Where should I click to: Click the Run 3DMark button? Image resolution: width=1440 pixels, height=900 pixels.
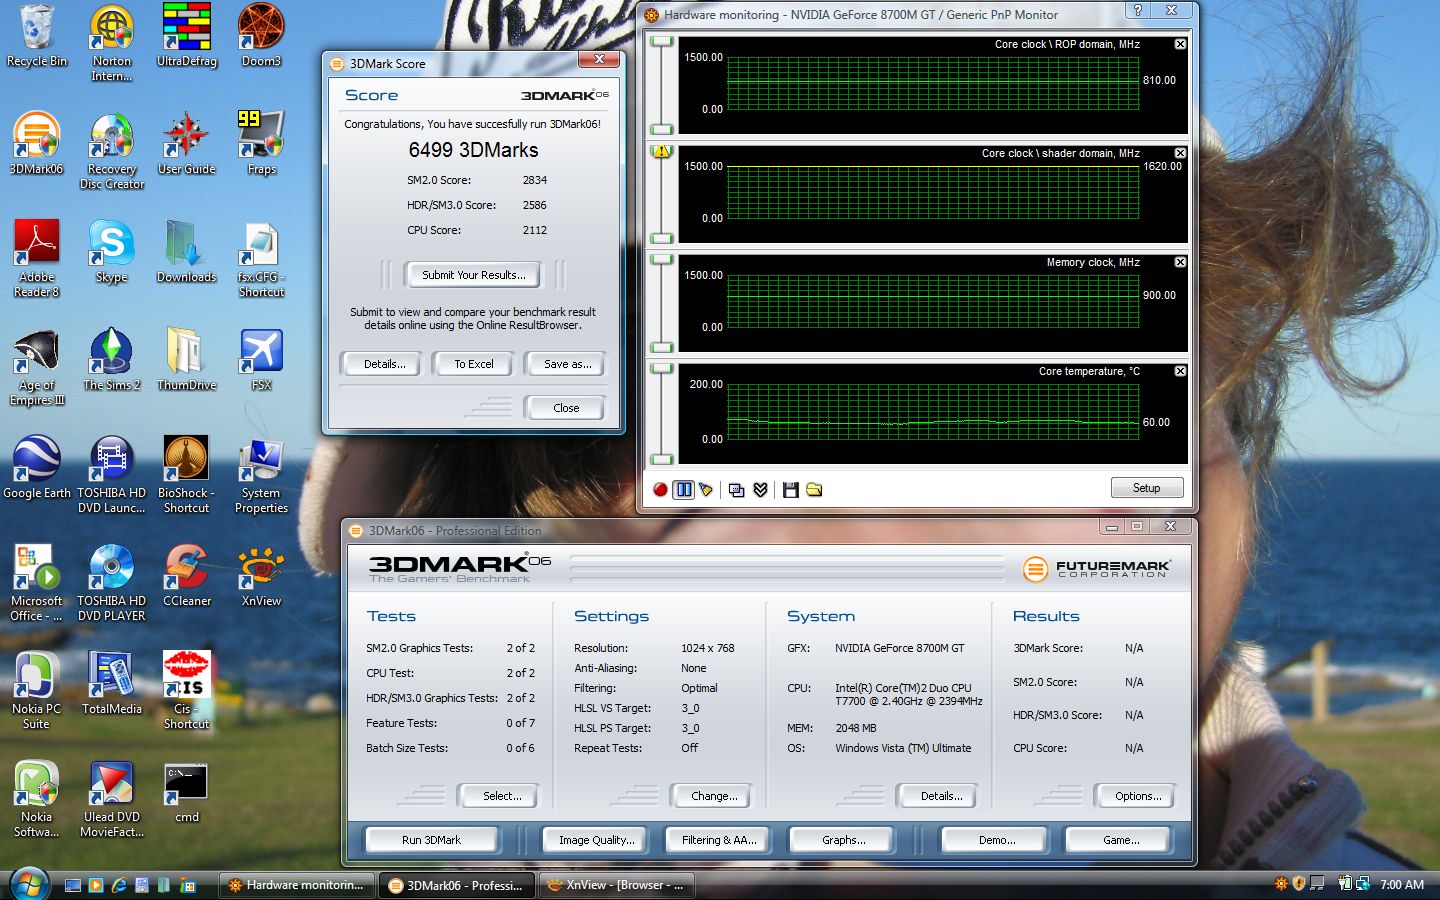click(x=431, y=840)
